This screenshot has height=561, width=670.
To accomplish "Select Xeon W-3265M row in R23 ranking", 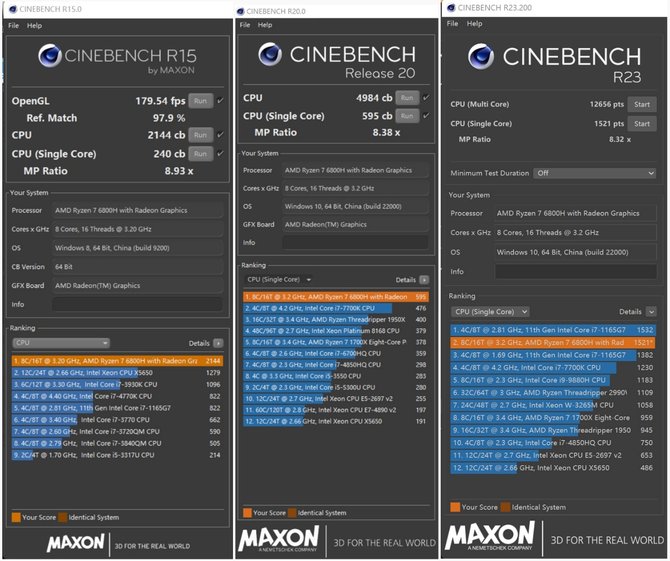I will tap(553, 405).
